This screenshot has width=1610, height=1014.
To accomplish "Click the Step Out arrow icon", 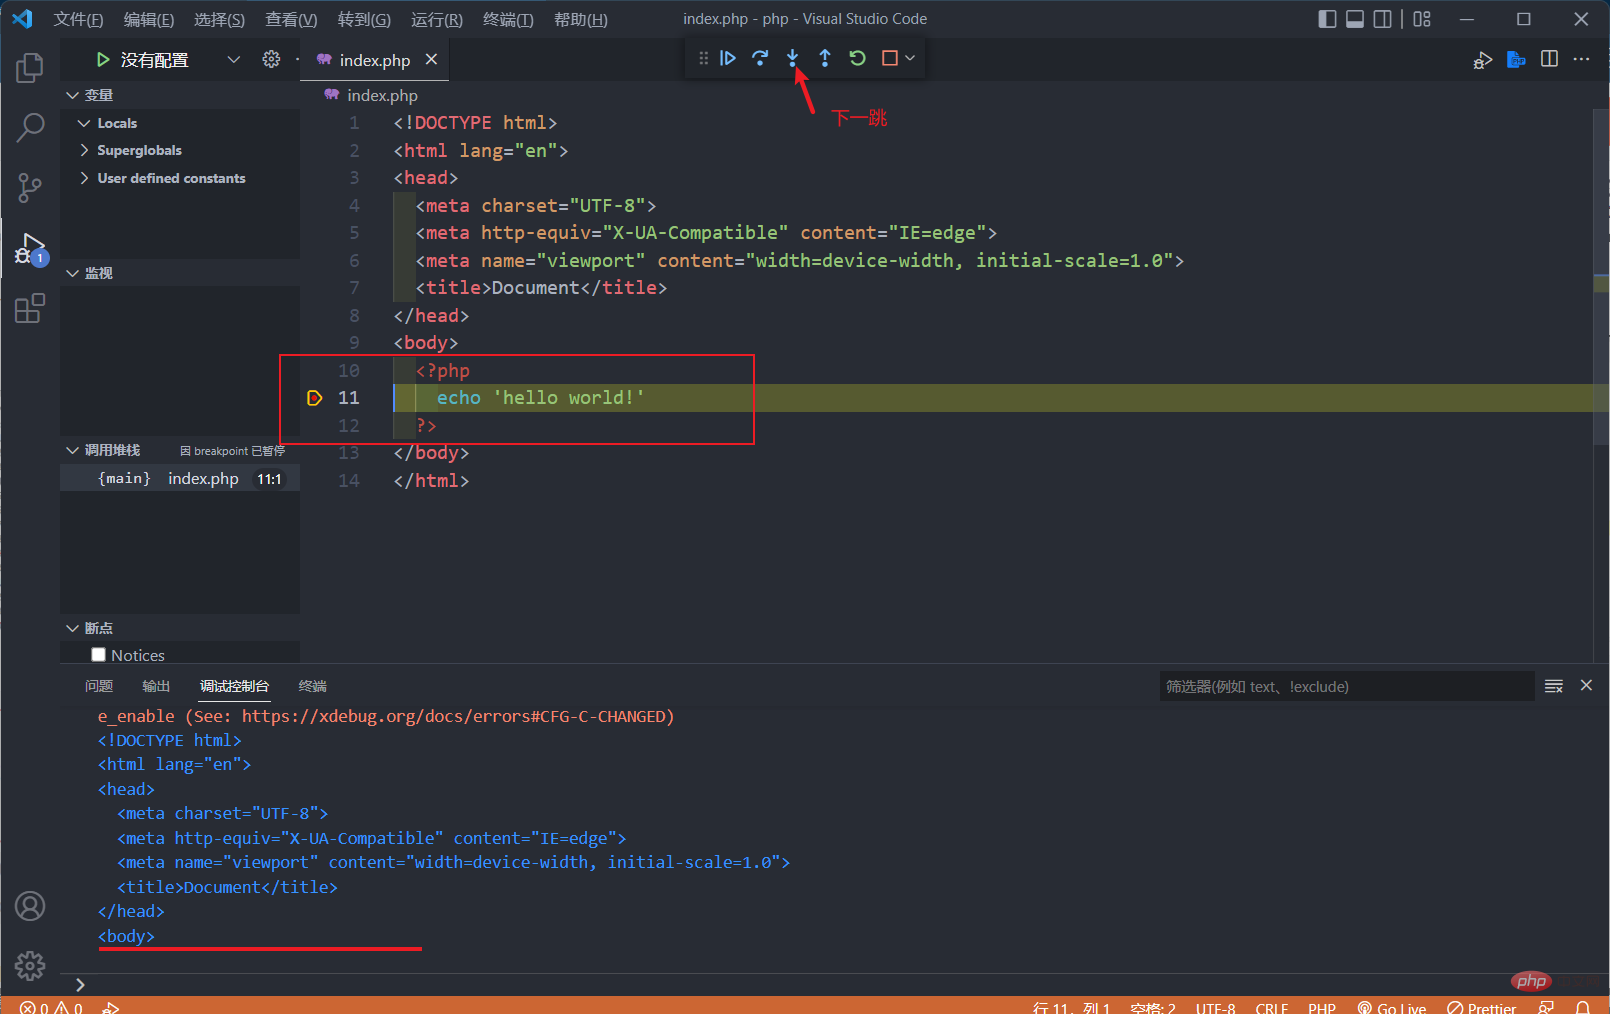I will [825, 58].
